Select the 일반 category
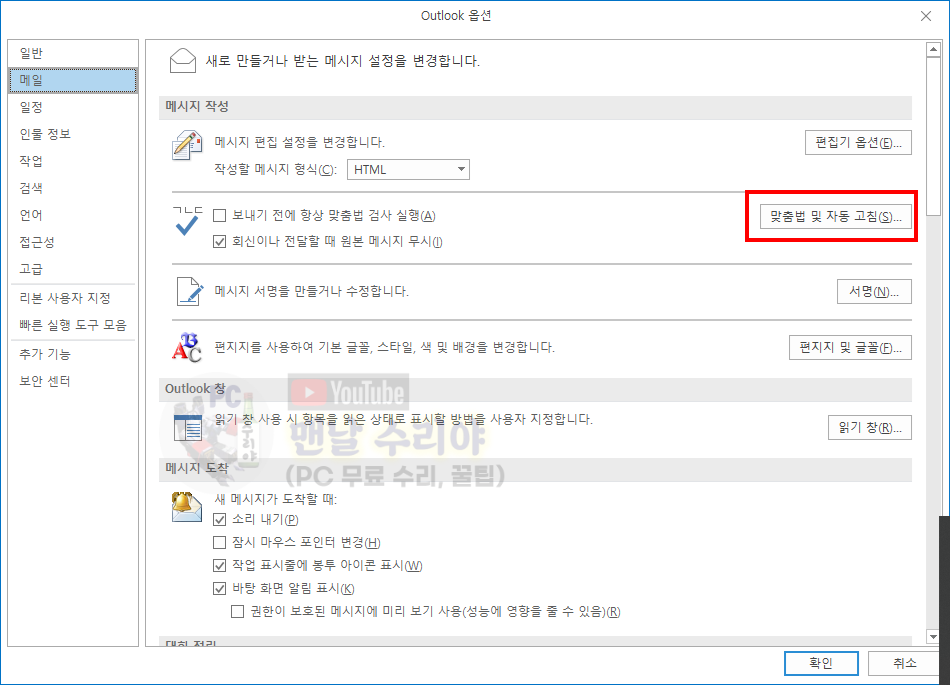 pos(73,53)
